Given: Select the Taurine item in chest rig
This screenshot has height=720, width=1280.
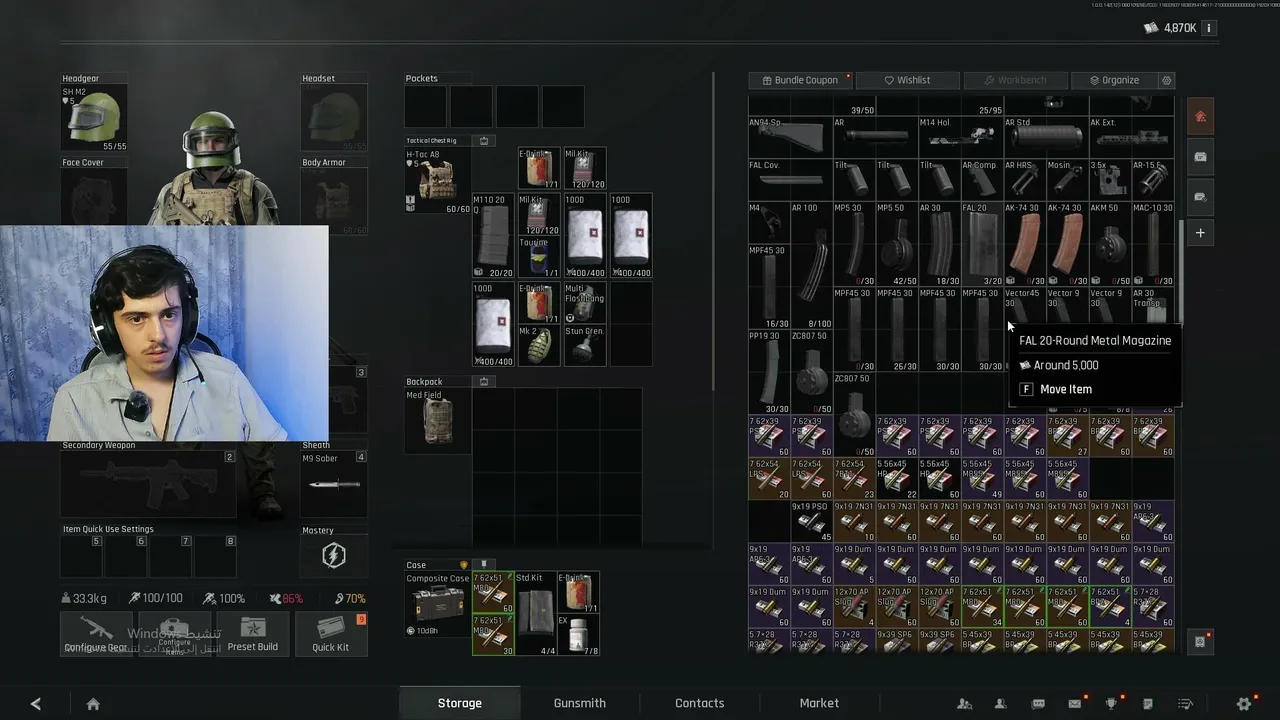Looking at the screenshot, I should (538, 258).
